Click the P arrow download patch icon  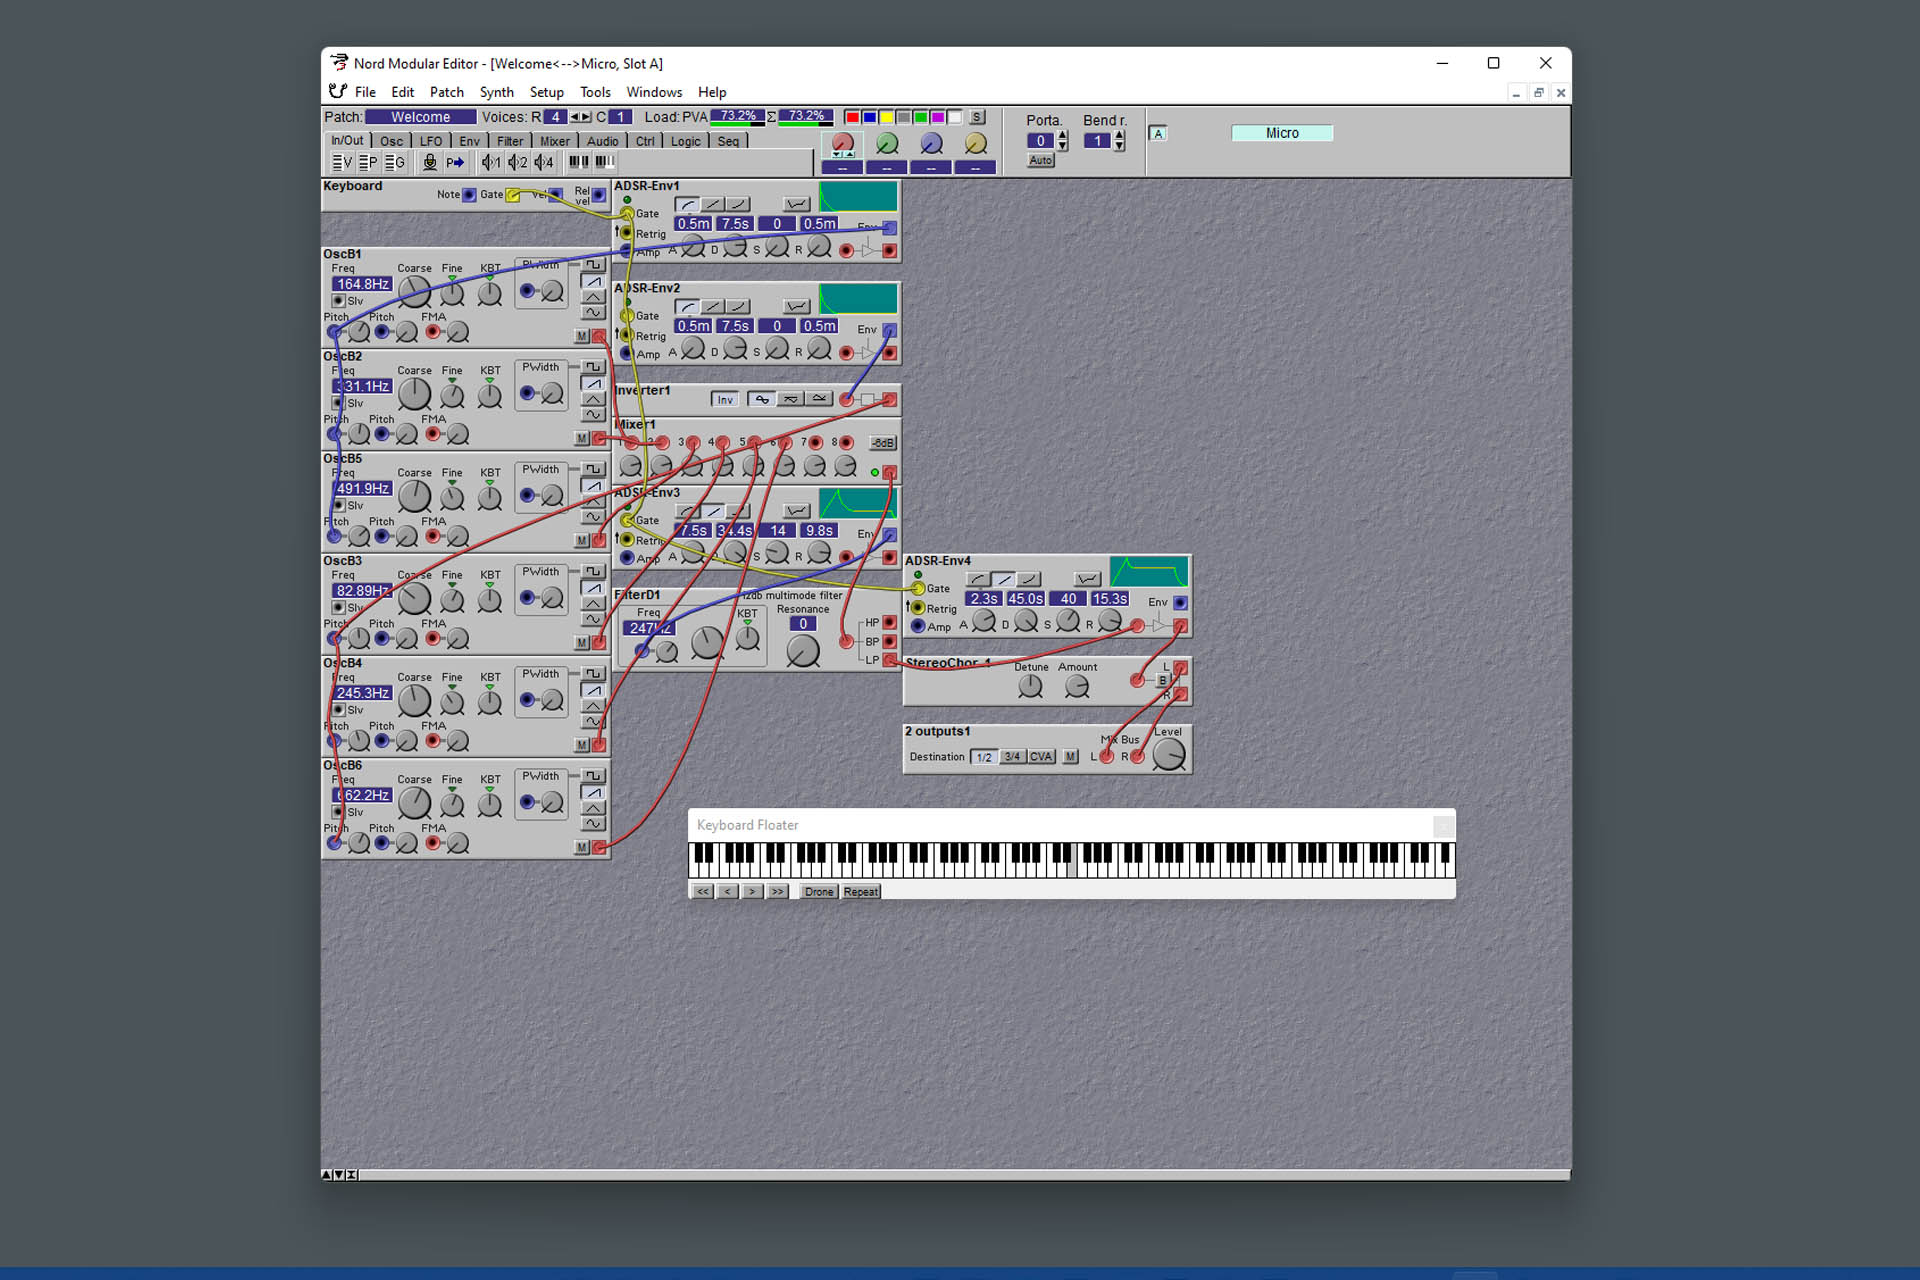point(455,162)
